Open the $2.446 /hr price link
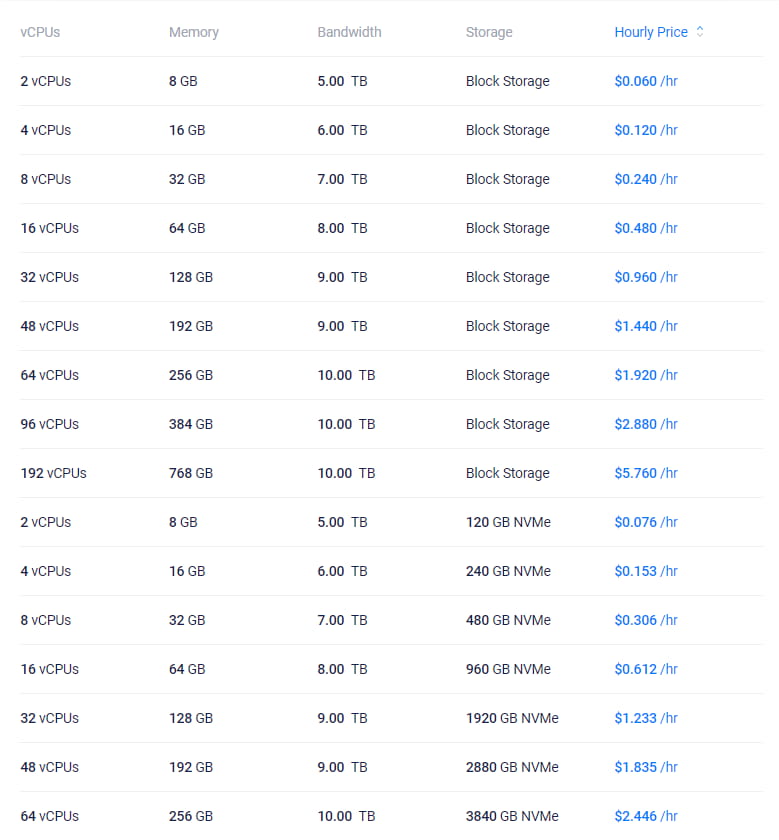 click(646, 816)
